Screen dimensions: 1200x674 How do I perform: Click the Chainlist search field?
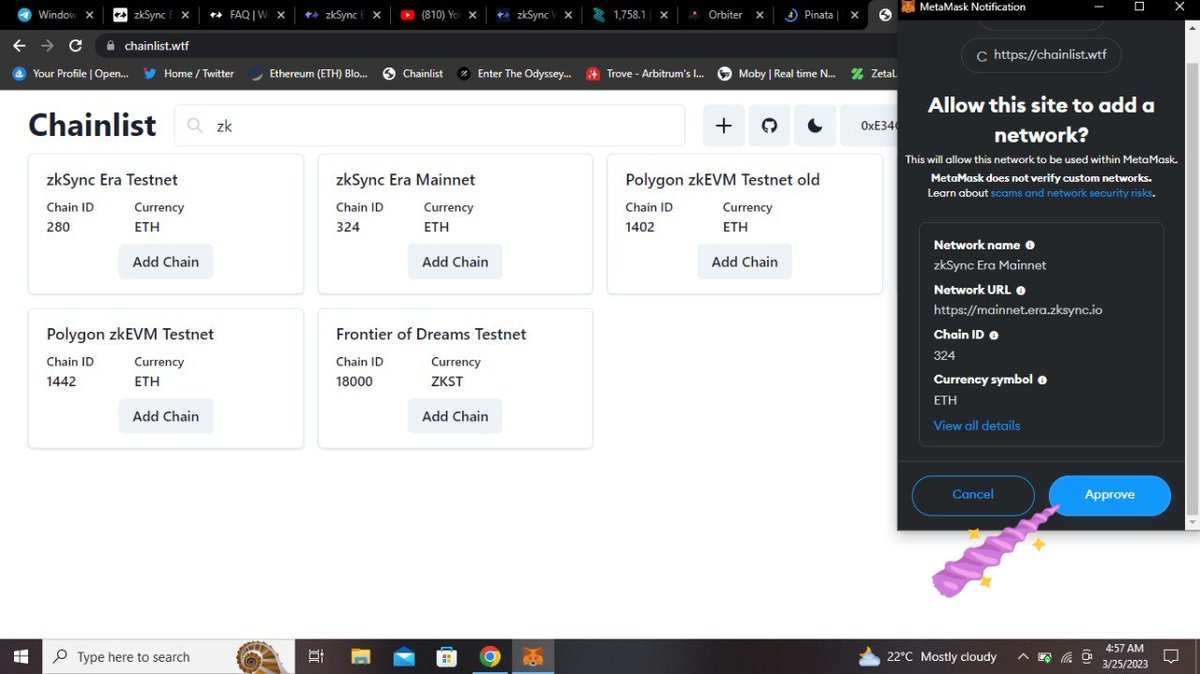pos(430,126)
